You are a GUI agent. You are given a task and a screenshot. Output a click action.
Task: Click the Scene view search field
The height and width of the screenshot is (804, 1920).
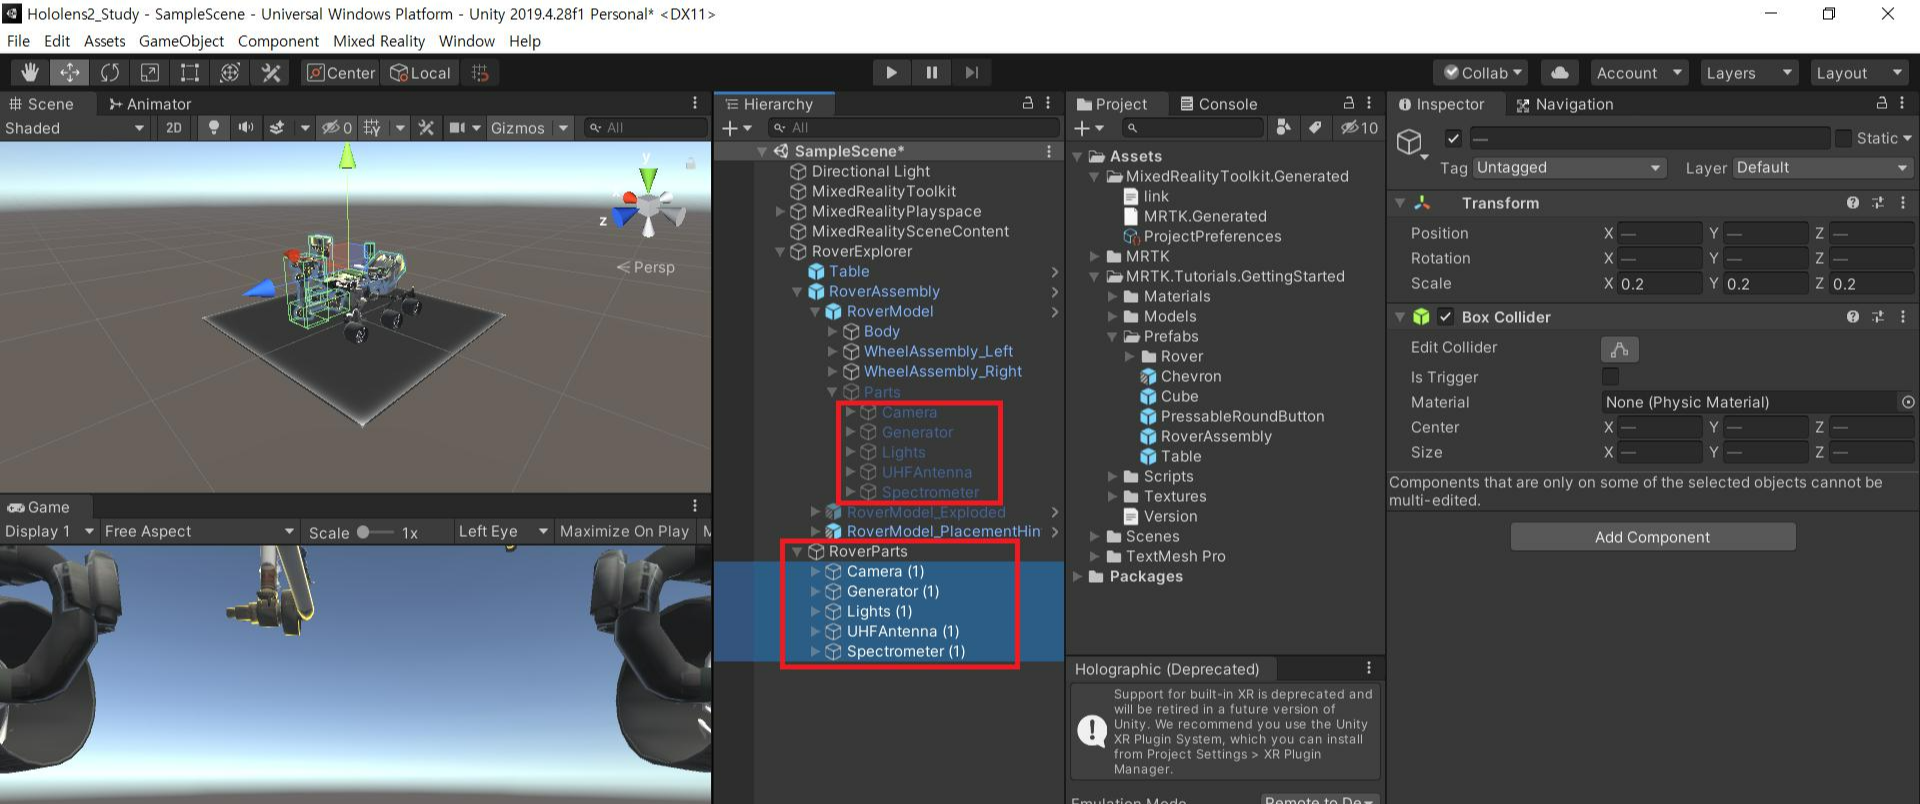pyautogui.click(x=645, y=128)
